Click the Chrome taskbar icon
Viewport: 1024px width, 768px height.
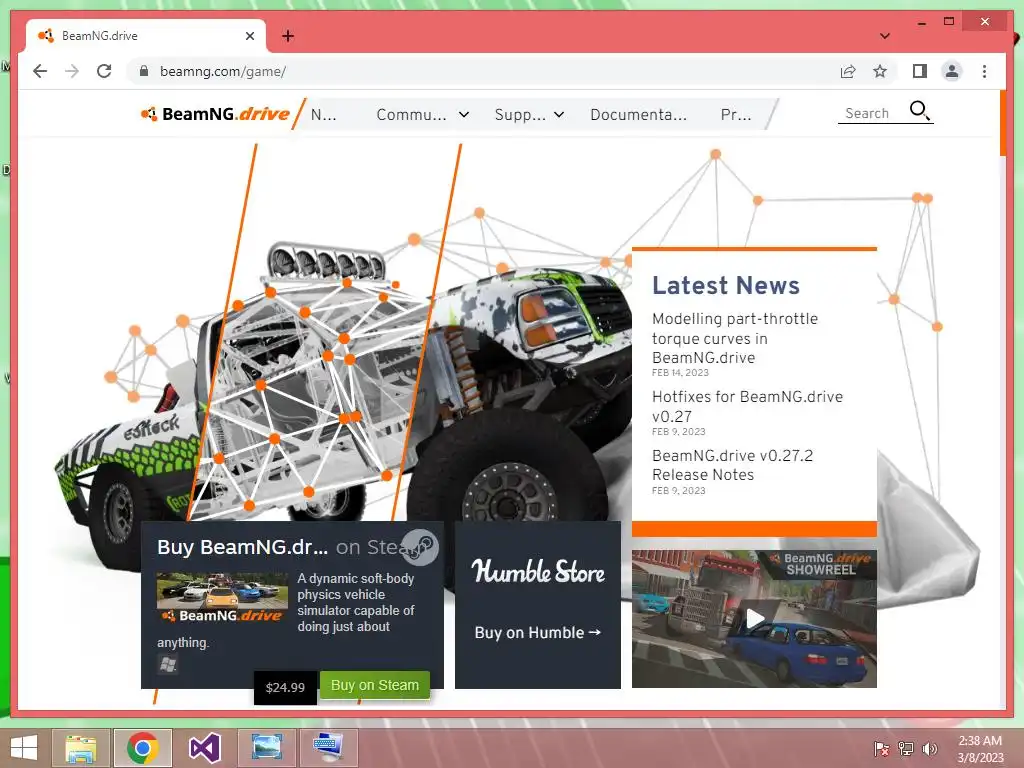(143, 748)
